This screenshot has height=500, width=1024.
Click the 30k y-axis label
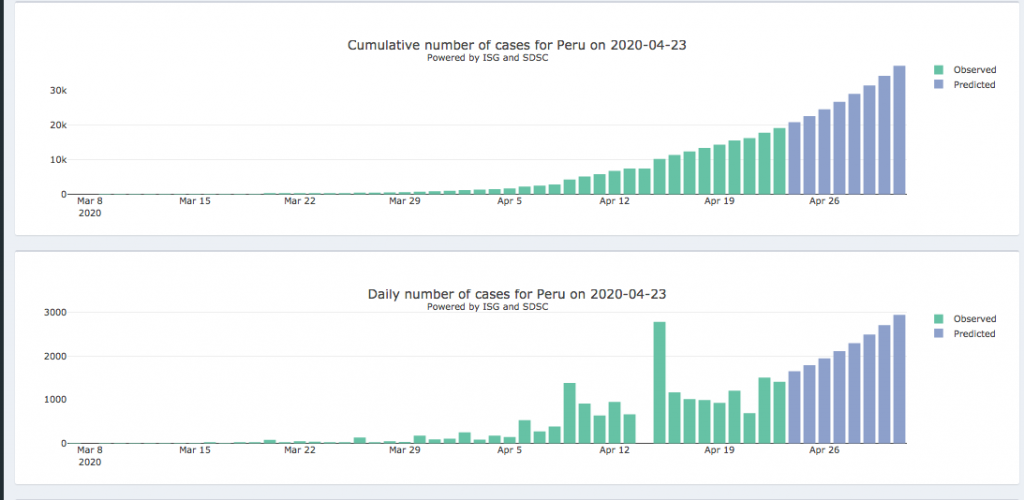[59, 91]
